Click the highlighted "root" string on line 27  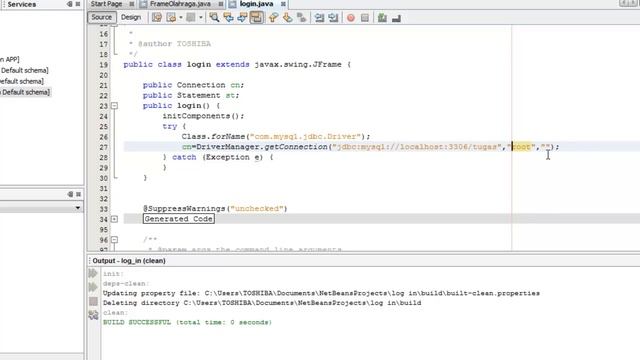pos(521,147)
